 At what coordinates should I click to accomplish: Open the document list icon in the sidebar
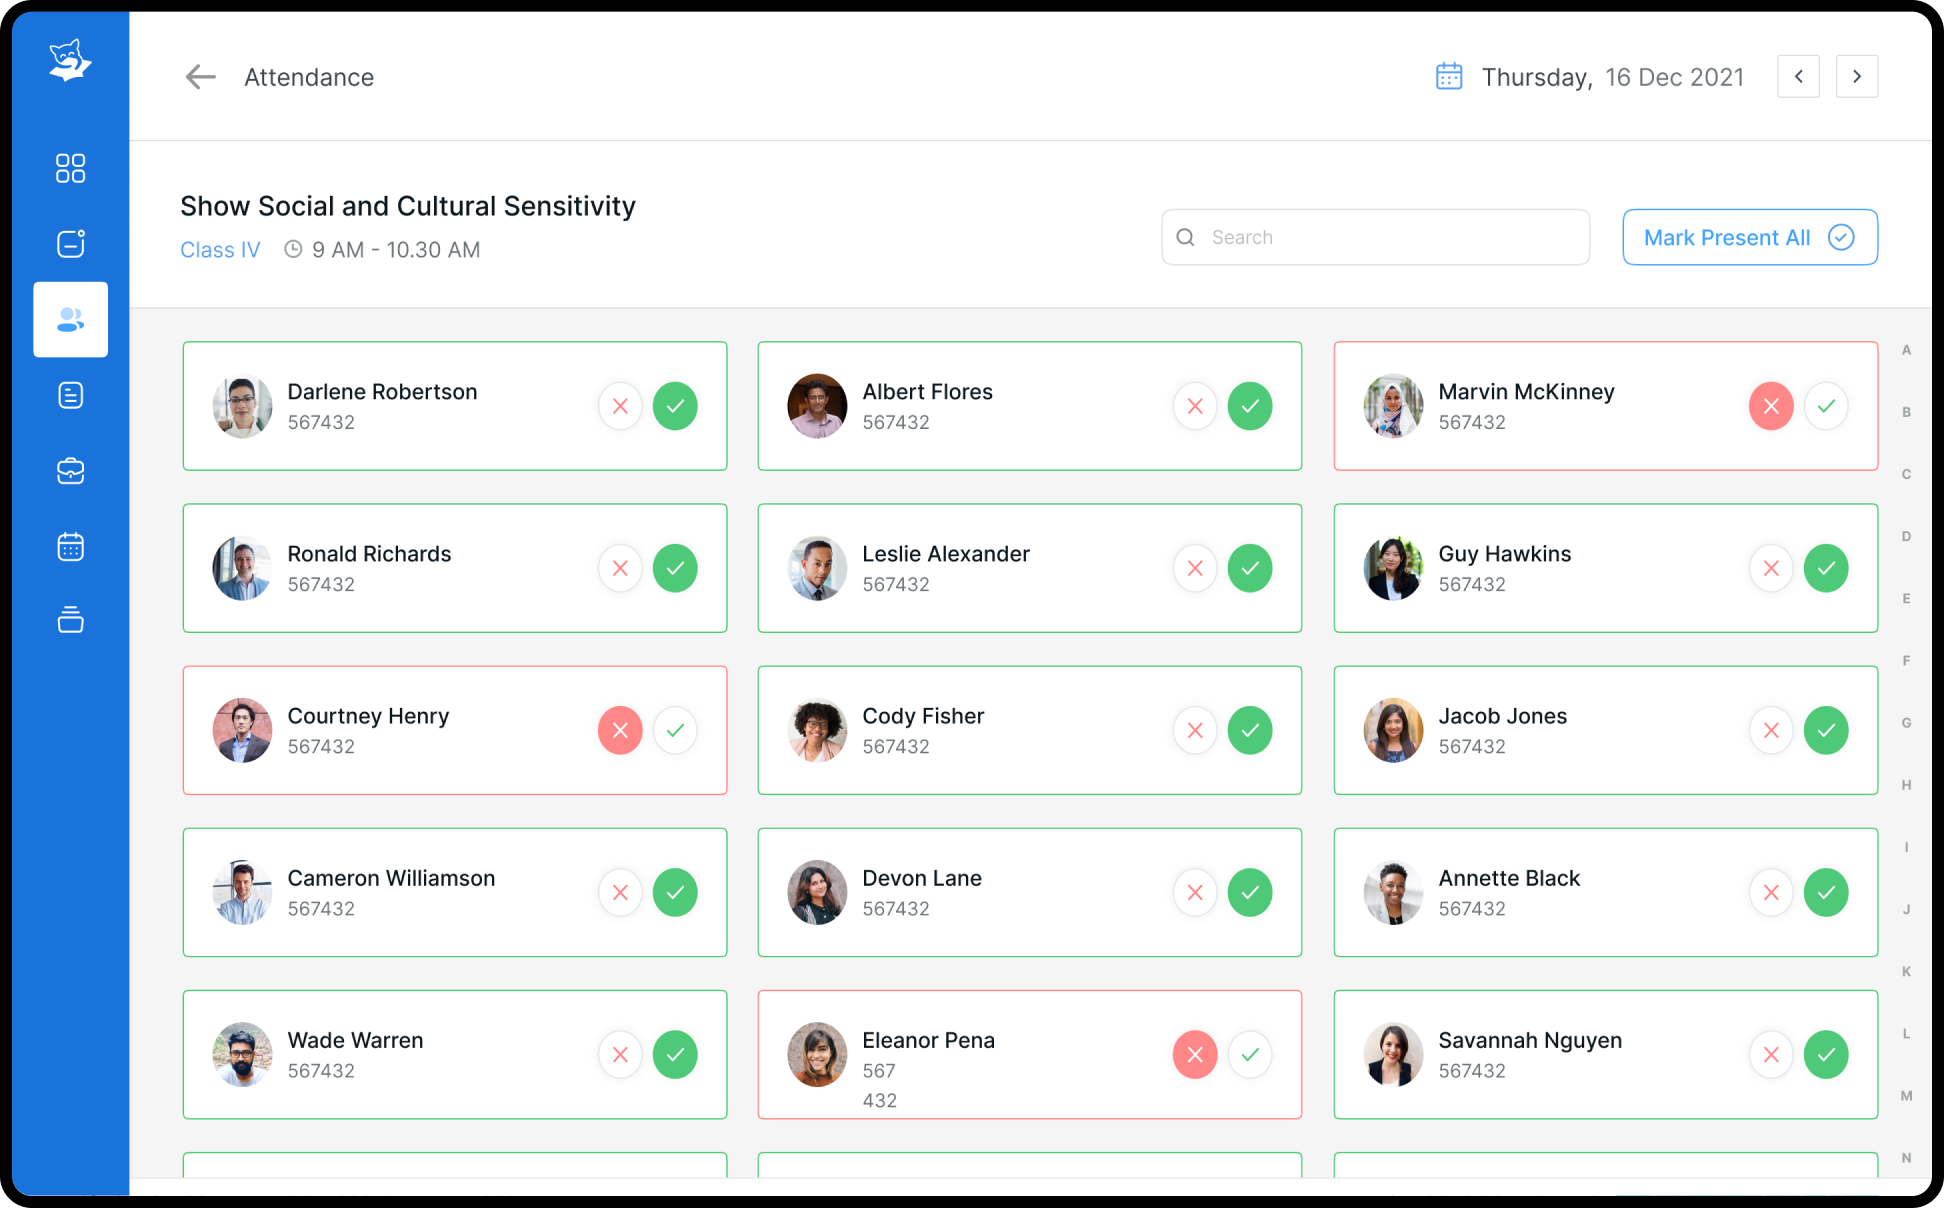(x=70, y=395)
